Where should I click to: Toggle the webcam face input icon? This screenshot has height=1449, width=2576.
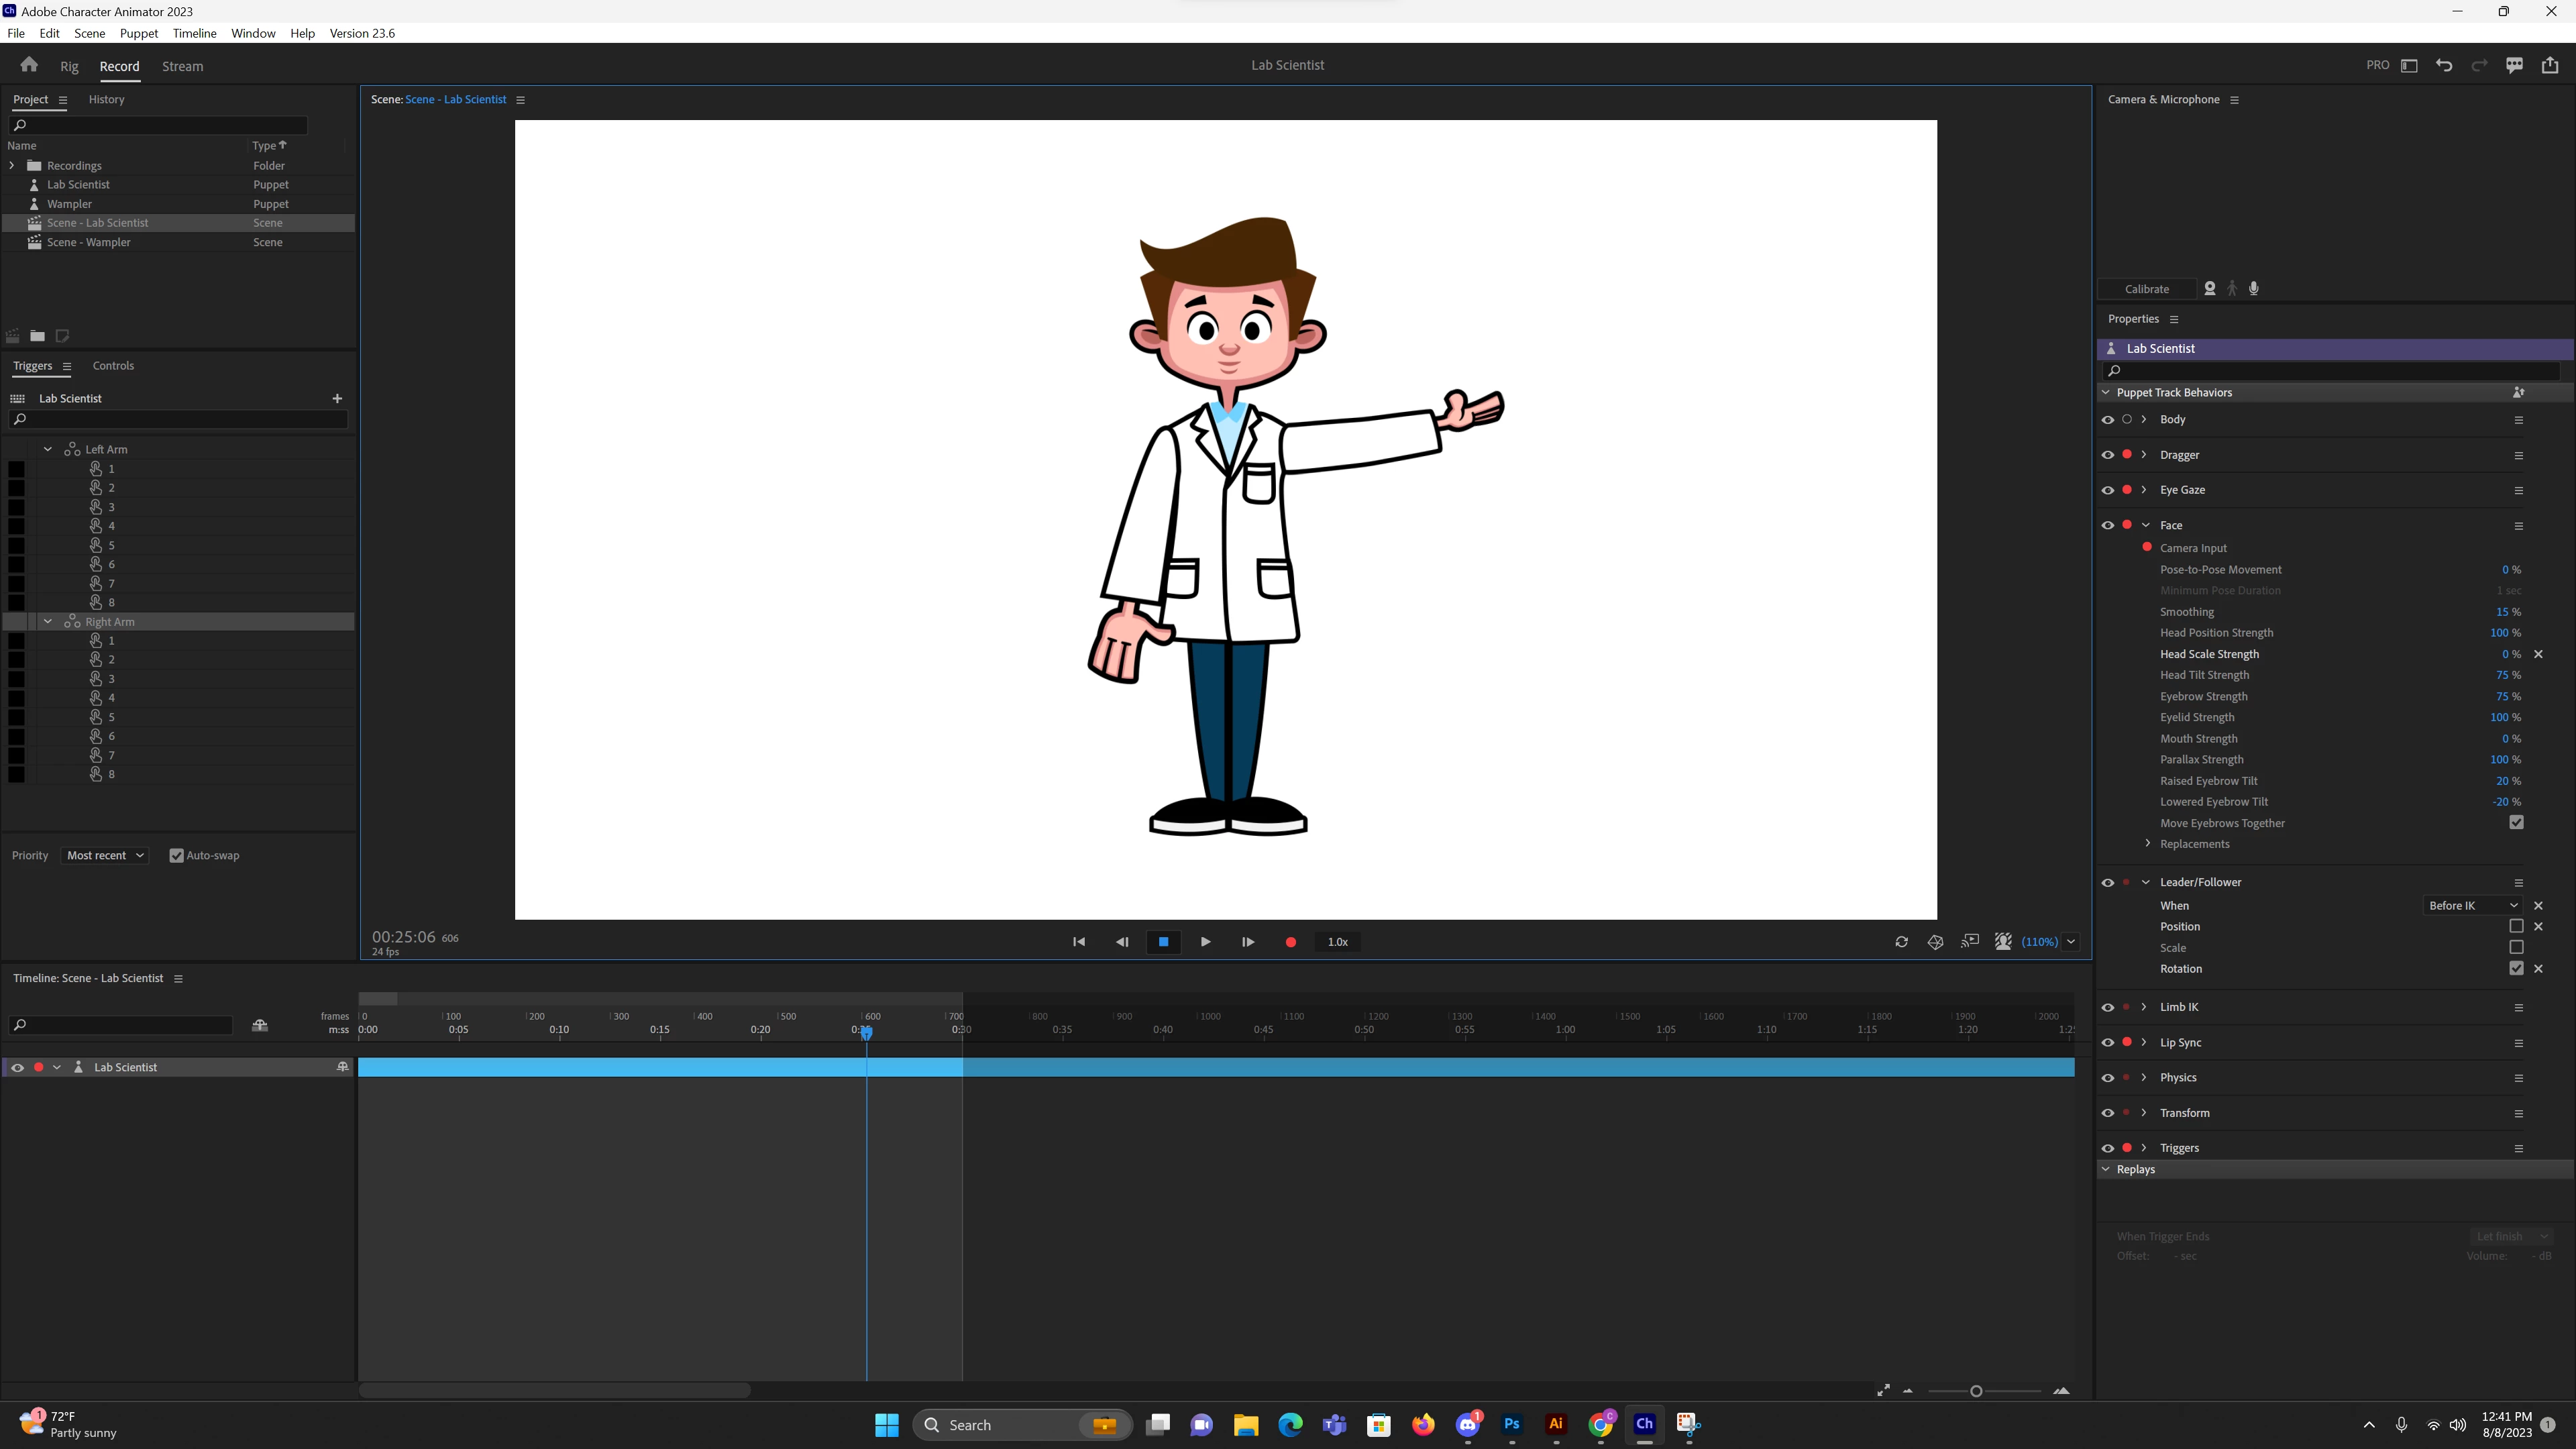pyautogui.click(x=2210, y=289)
